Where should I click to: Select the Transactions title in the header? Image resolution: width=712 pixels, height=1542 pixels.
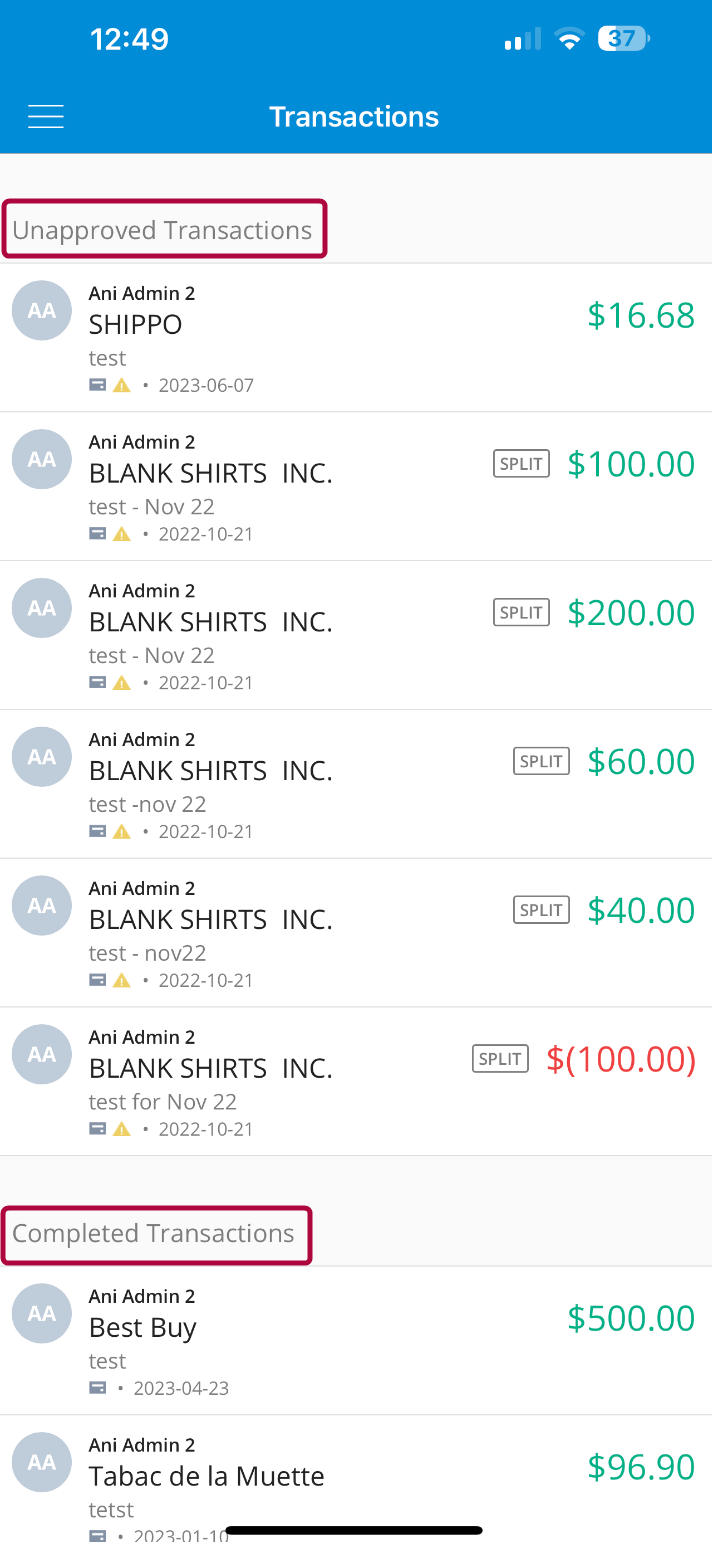point(354,116)
